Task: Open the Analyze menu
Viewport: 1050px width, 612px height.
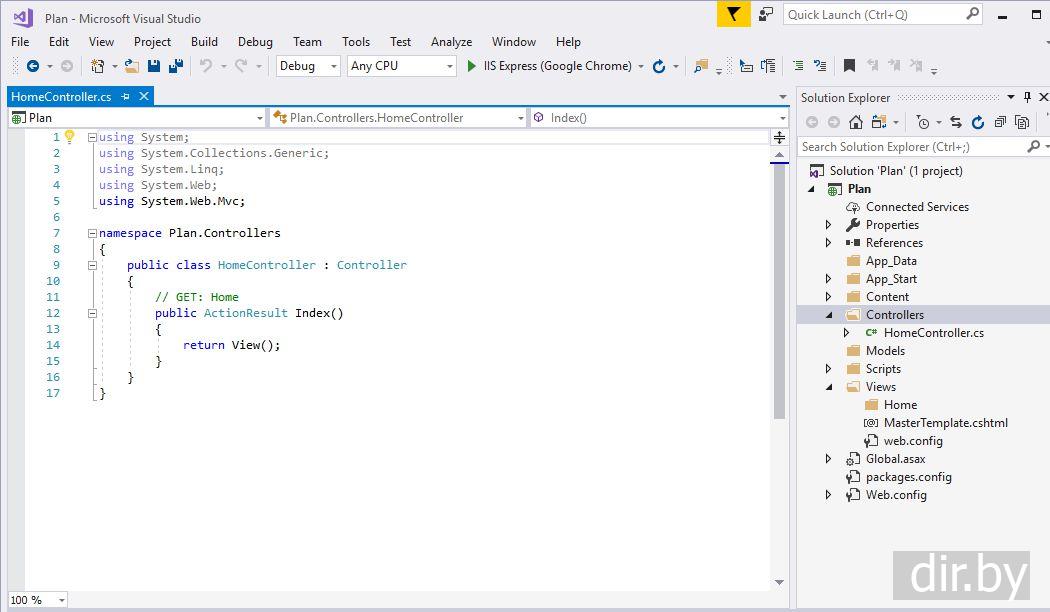Action: (451, 42)
